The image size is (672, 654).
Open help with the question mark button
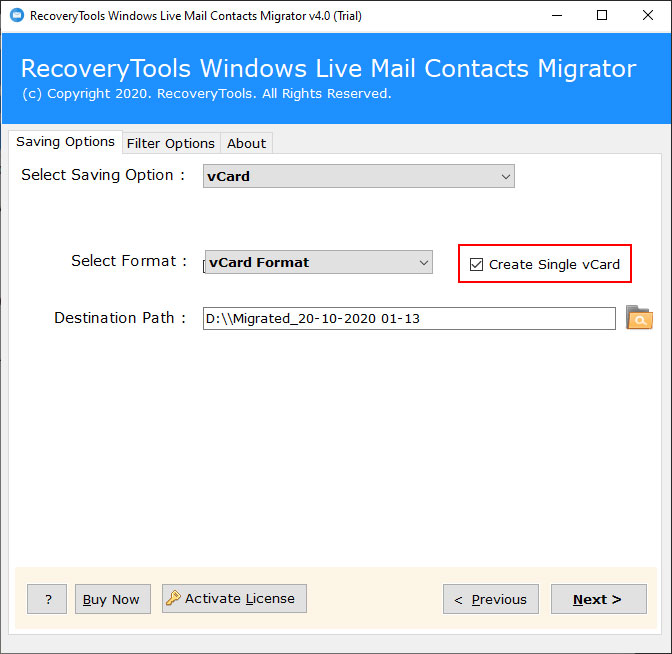[47, 599]
